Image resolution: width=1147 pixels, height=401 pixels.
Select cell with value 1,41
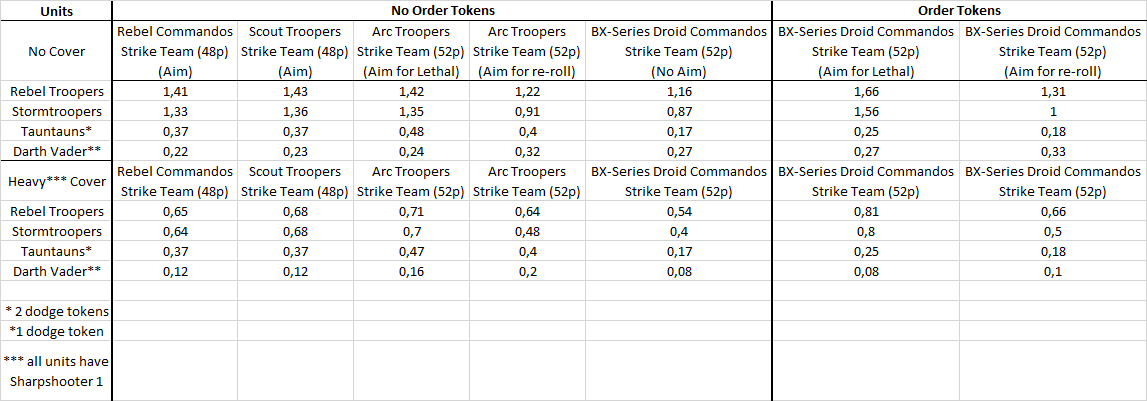174,91
